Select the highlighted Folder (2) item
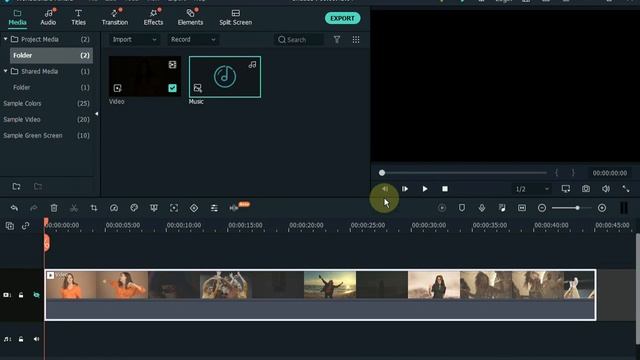Screen dimensions: 640x360 (x=51, y=56)
